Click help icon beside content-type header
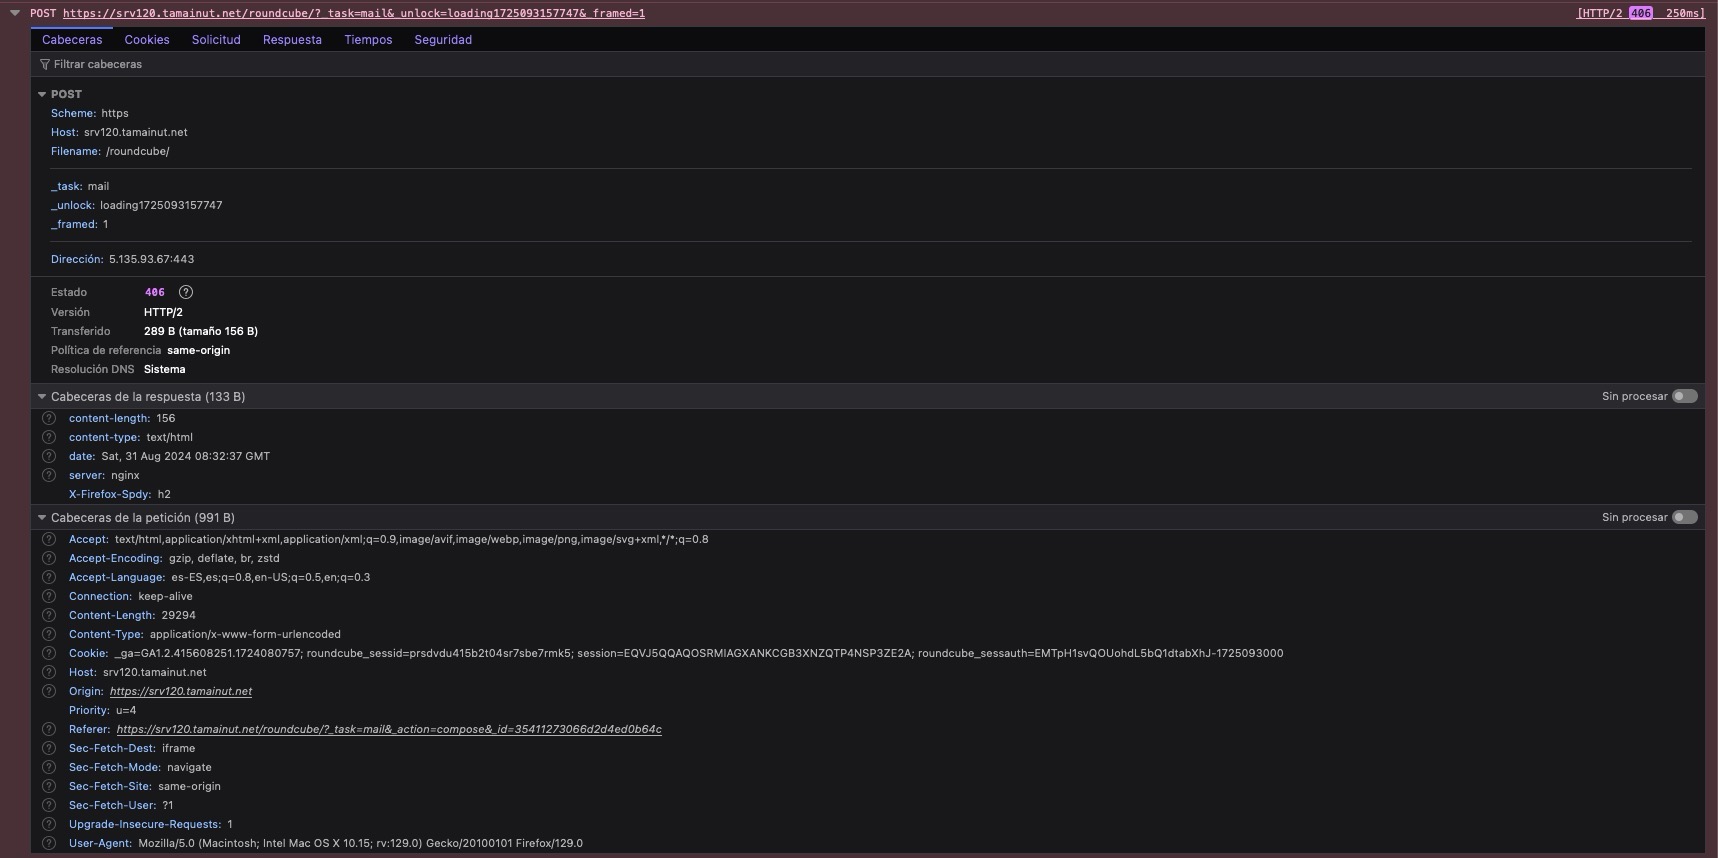Image resolution: width=1718 pixels, height=858 pixels. pos(48,437)
